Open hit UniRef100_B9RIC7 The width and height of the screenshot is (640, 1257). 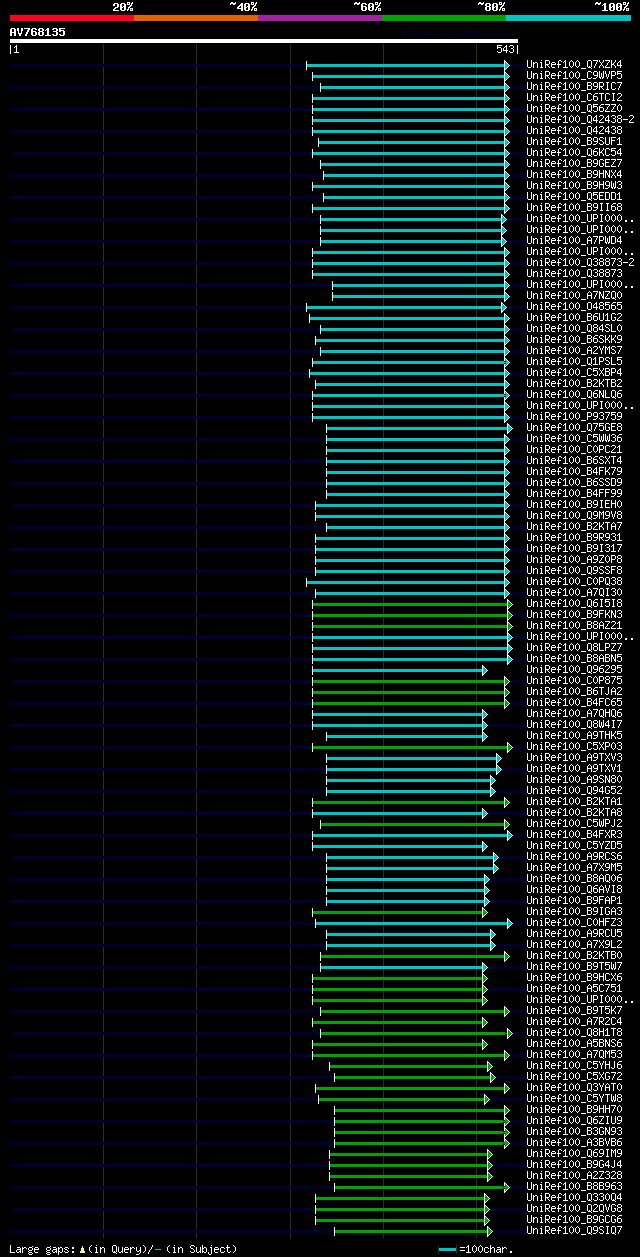click(x=574, y=86)
